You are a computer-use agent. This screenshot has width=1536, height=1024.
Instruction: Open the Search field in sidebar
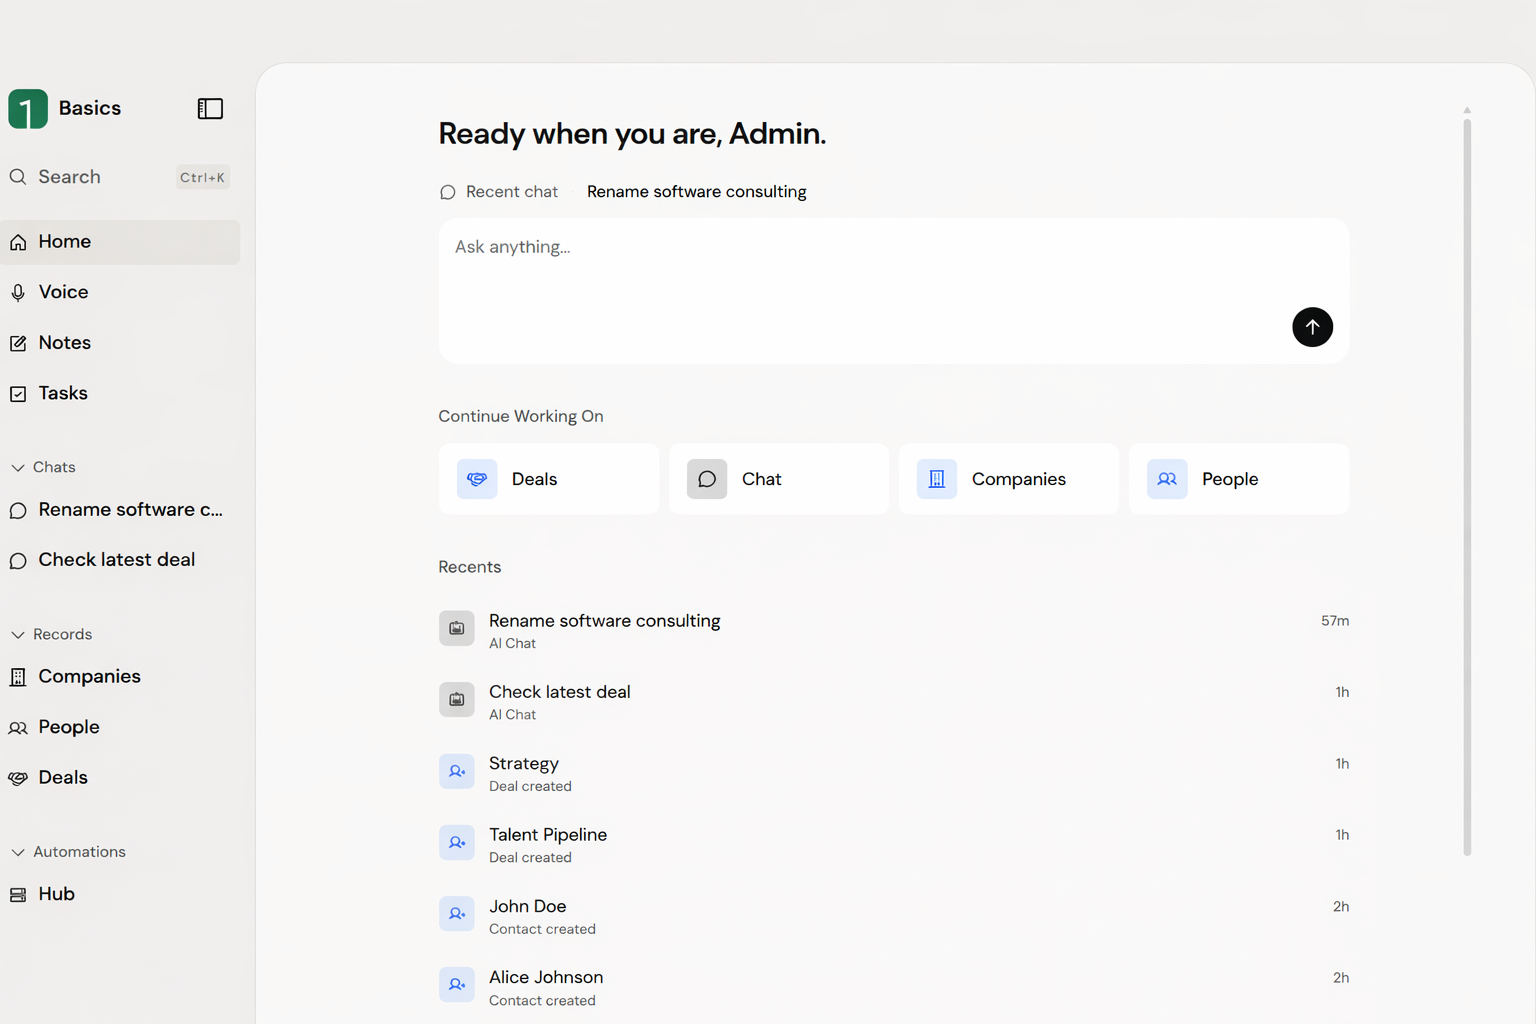tap(69, 177)
